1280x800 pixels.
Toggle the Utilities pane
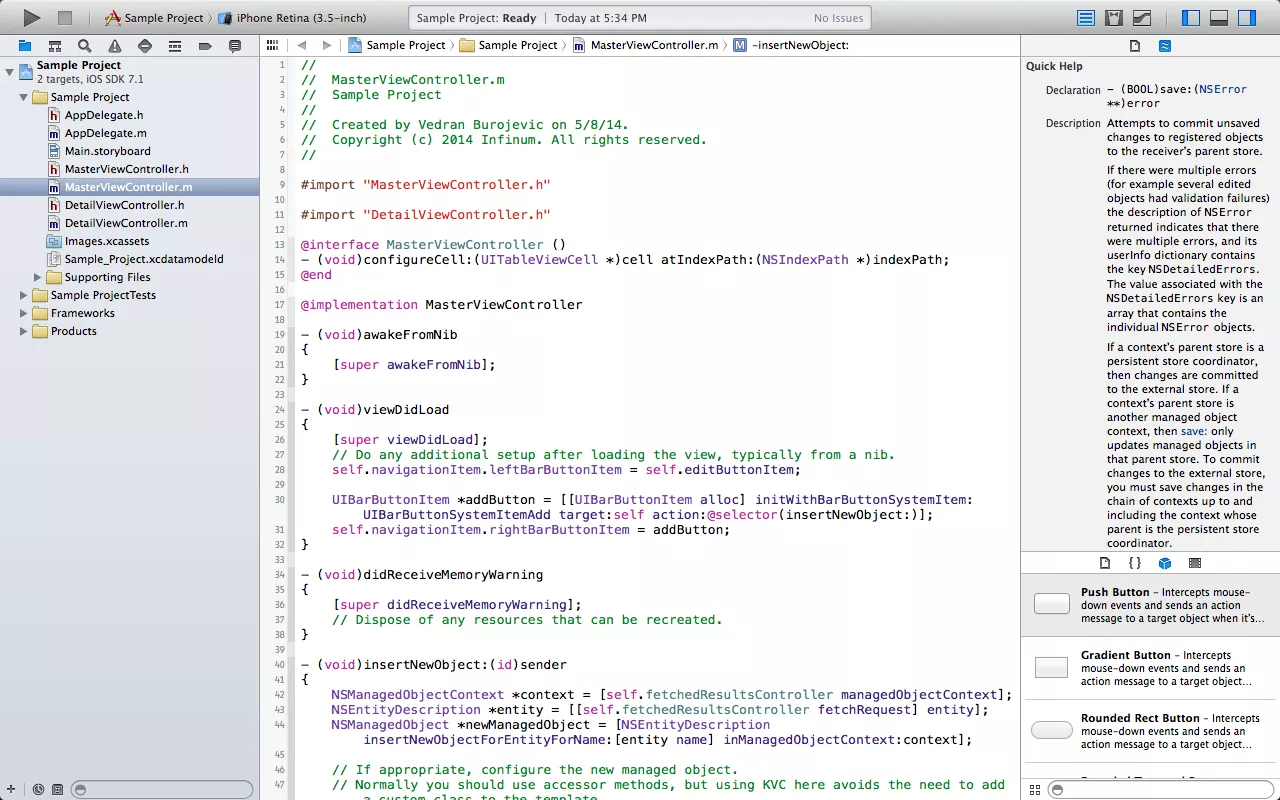pyautogui.click(x=1247, y=18)
